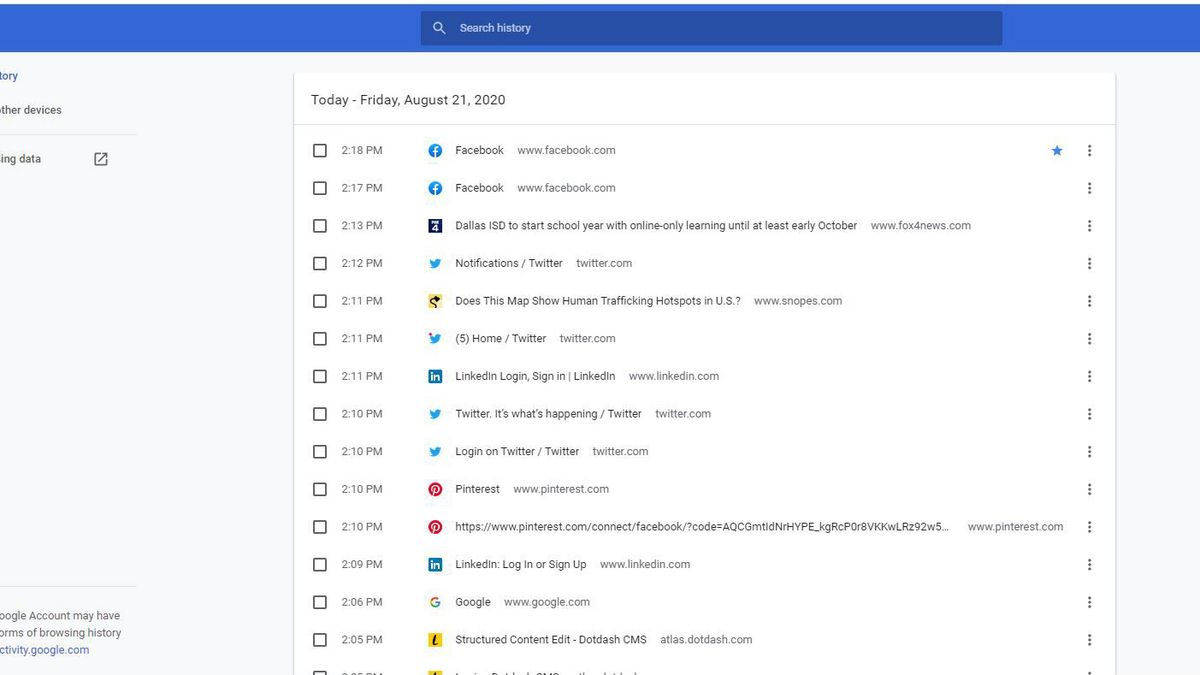Open tabs from other devices section

coord(30,110)
